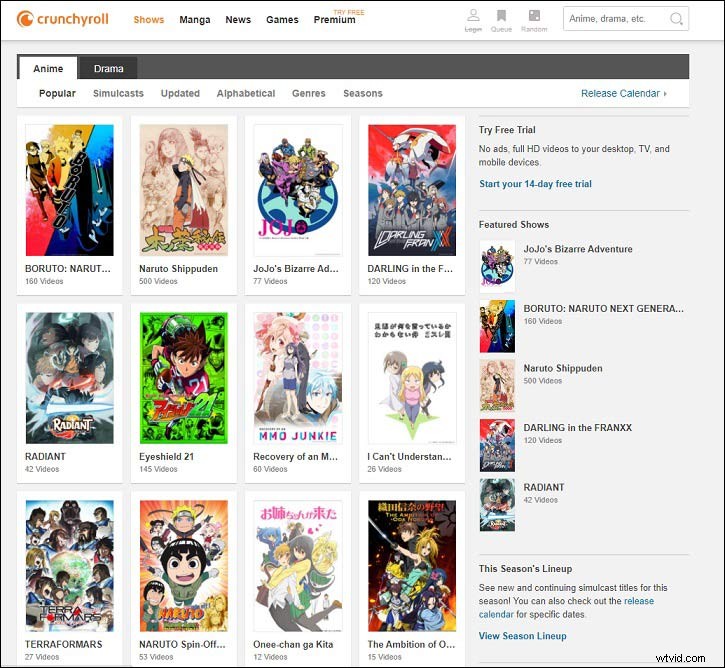Click featured JoJo's Bizarre Adventure title

578,249
